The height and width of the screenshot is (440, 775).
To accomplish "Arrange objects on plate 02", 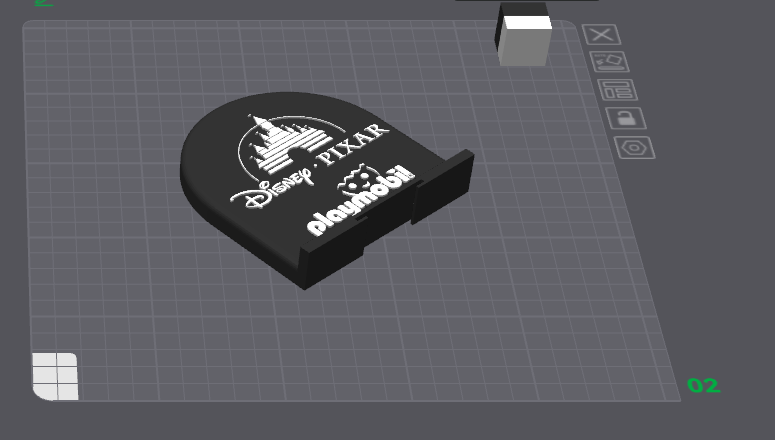I will click(617, 90).
